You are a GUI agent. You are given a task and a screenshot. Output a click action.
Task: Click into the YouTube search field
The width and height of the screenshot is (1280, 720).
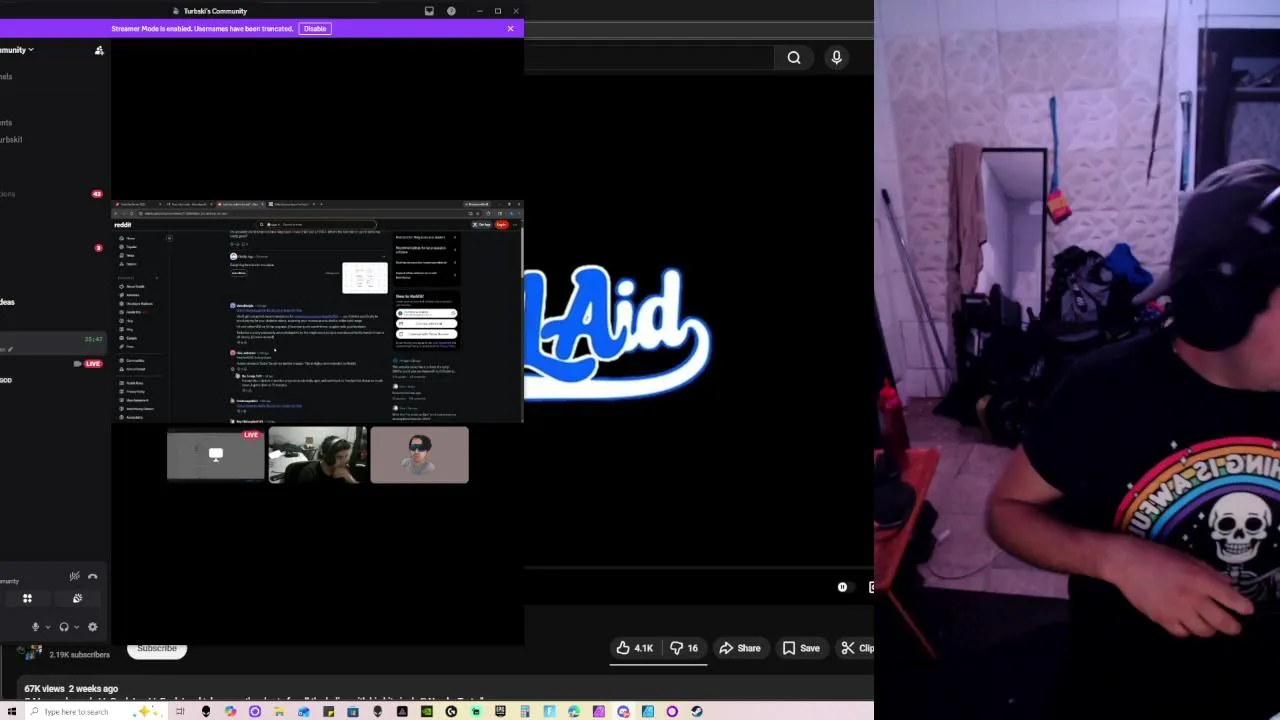click(x=650, y=58)
